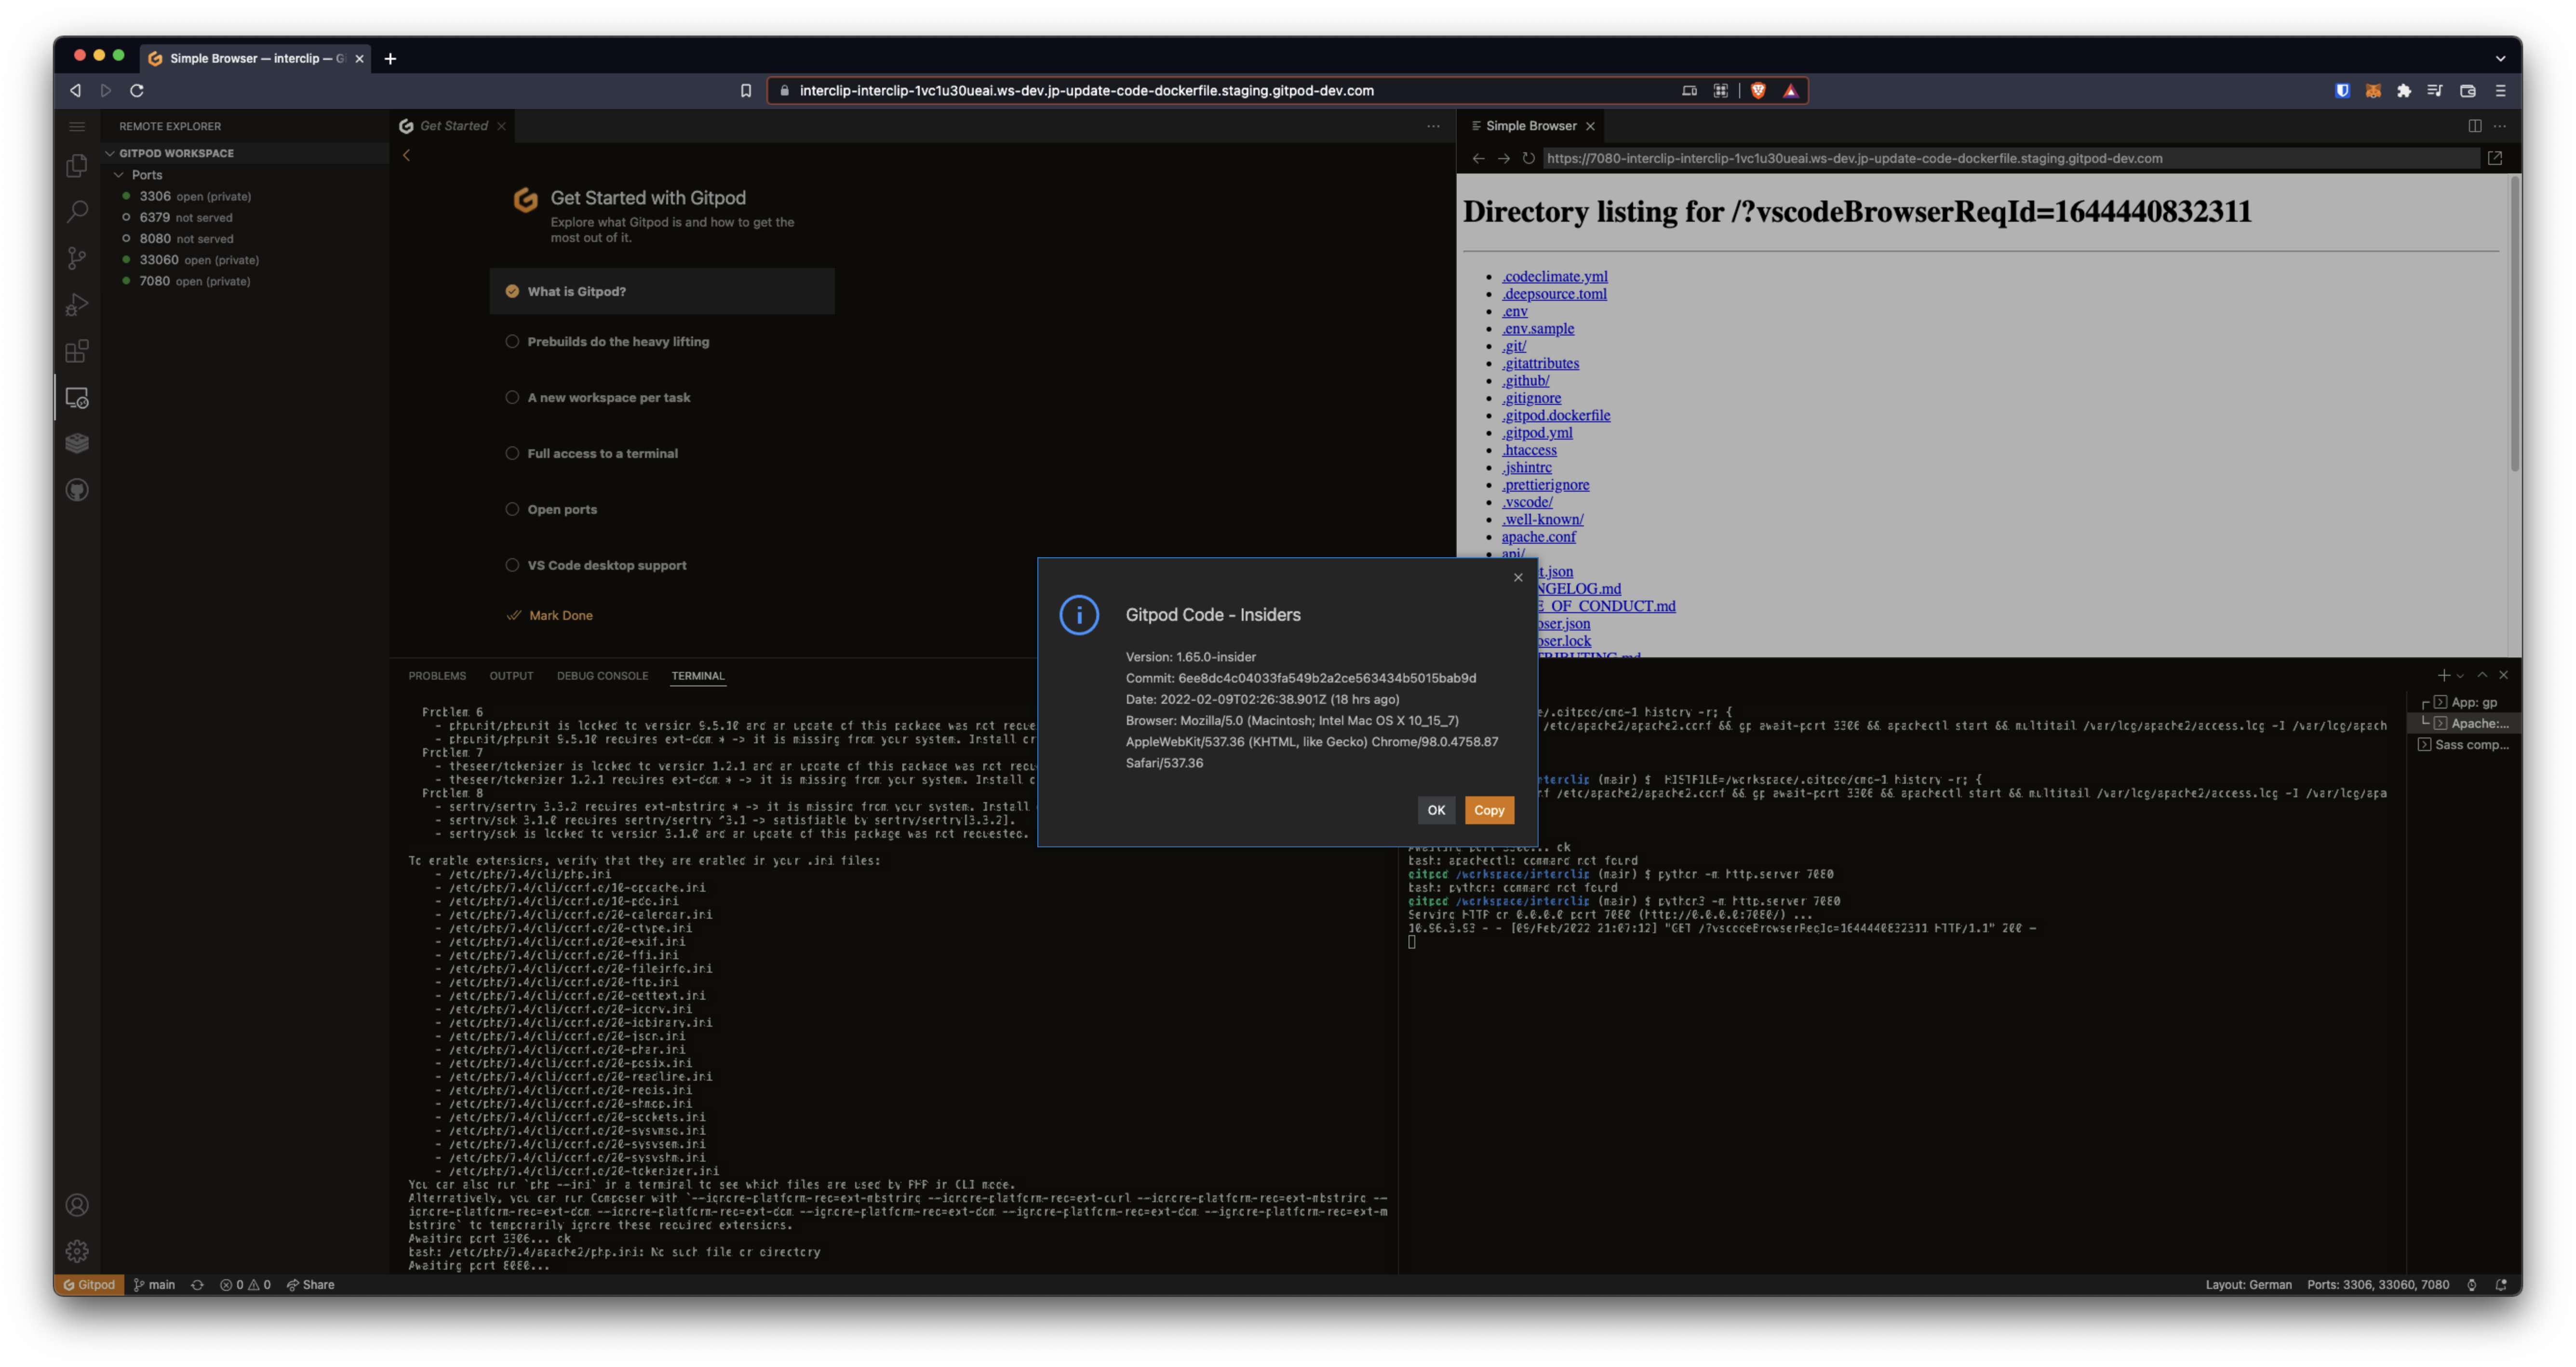Screen dimensions: 2576x1367
Task: Go back from the Get Started page chevron
Action: pos(406,155)
